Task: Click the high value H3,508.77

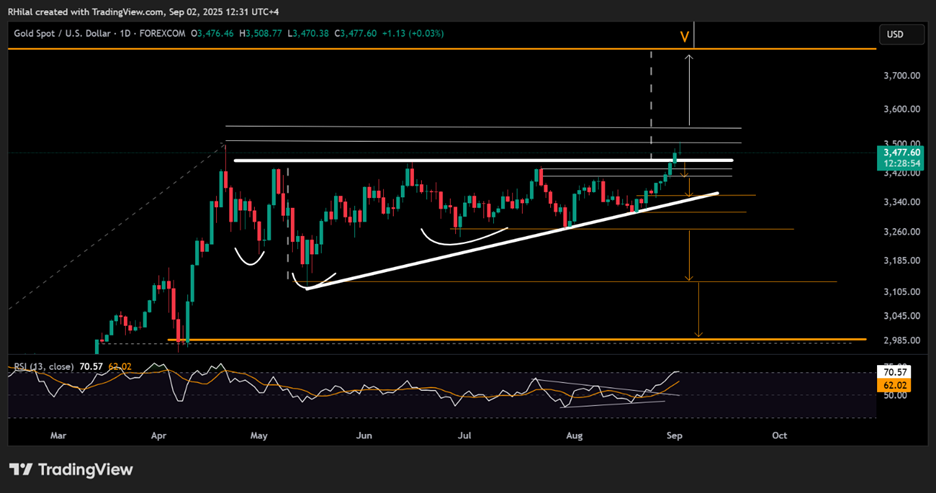Action: coord(260,33)
